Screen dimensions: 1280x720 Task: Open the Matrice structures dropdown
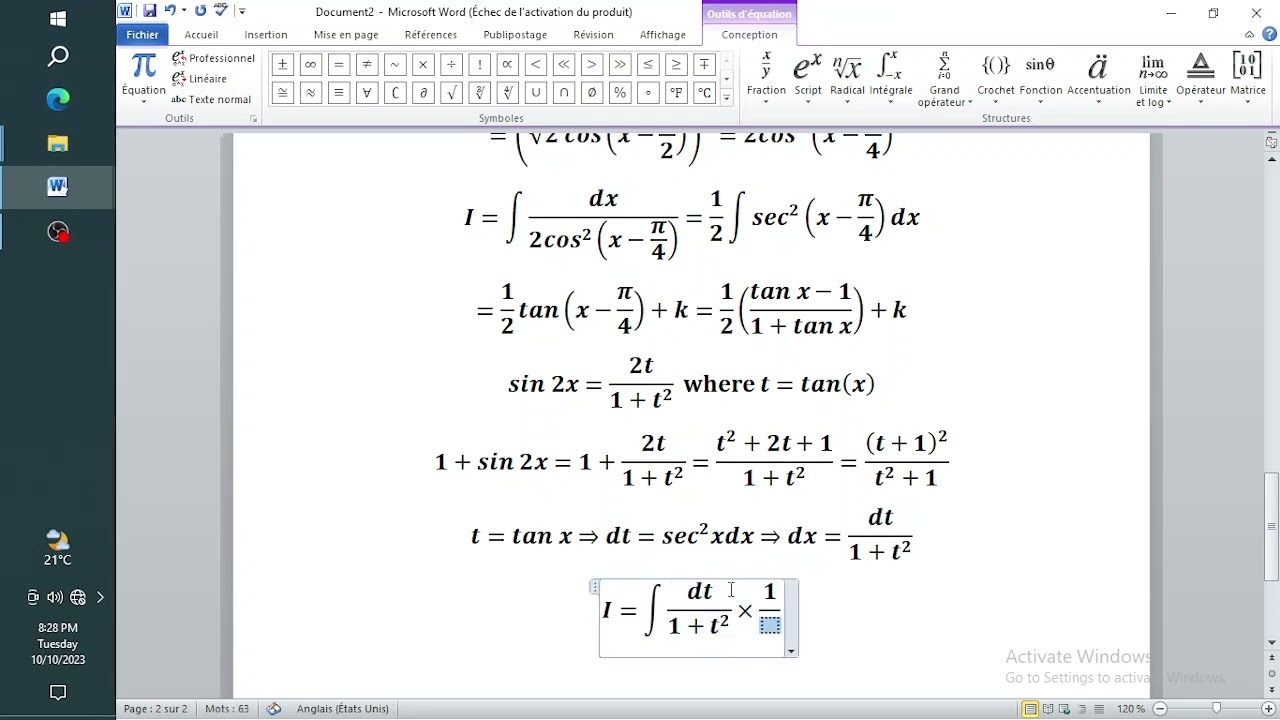click(x=1248, y=78)
